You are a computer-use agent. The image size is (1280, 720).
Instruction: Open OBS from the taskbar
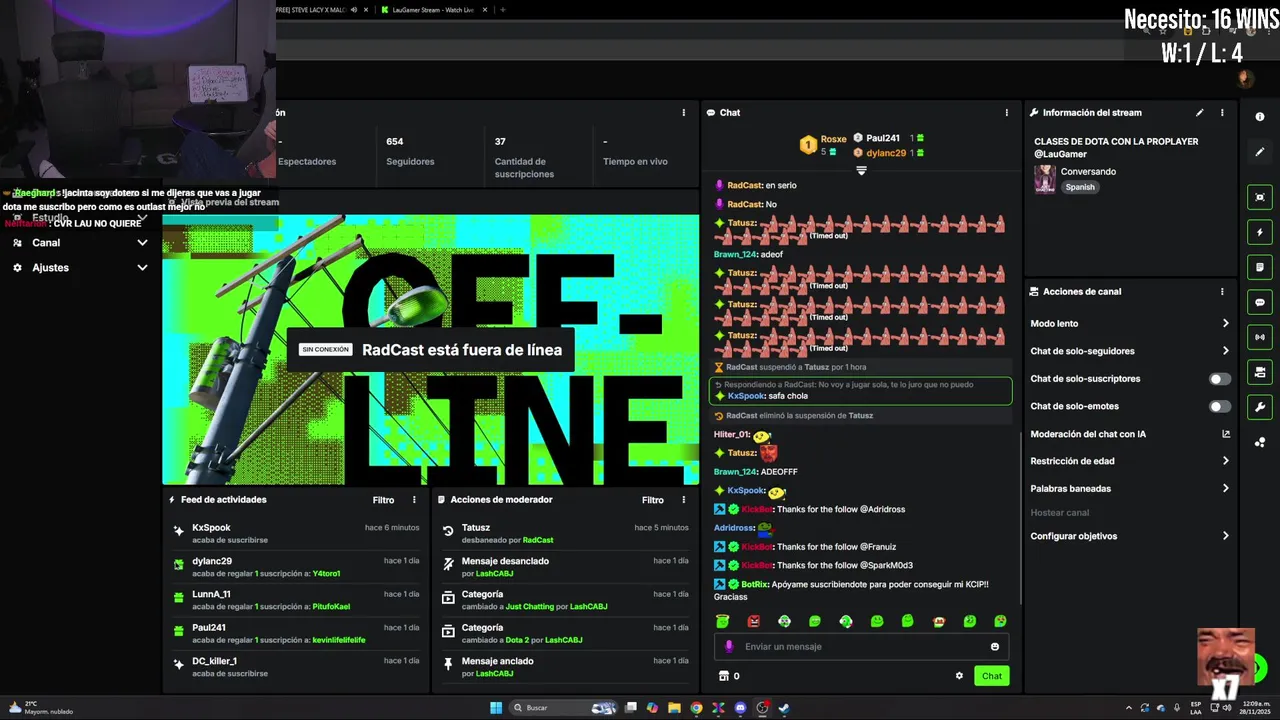762,708
